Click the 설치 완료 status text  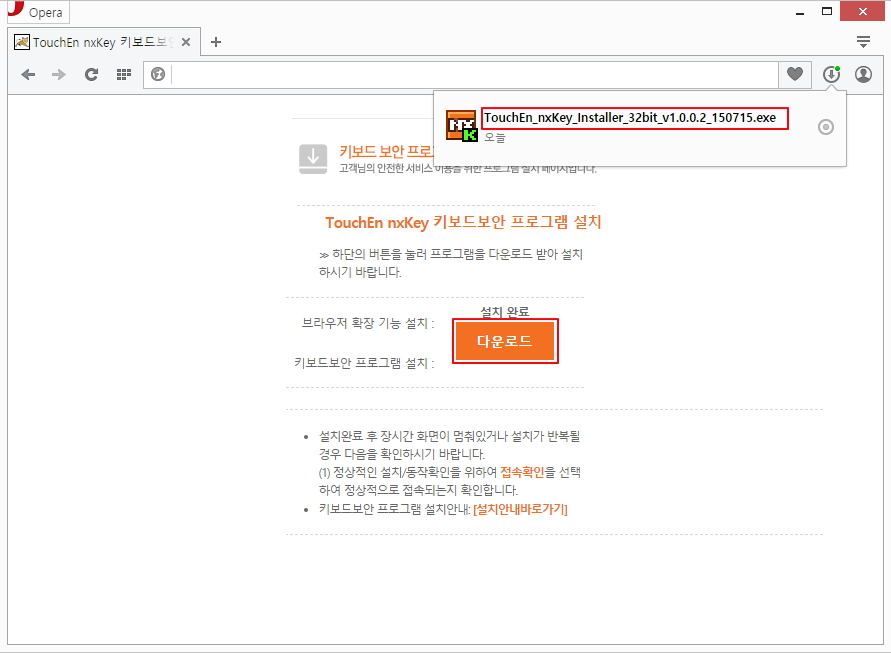505,312
